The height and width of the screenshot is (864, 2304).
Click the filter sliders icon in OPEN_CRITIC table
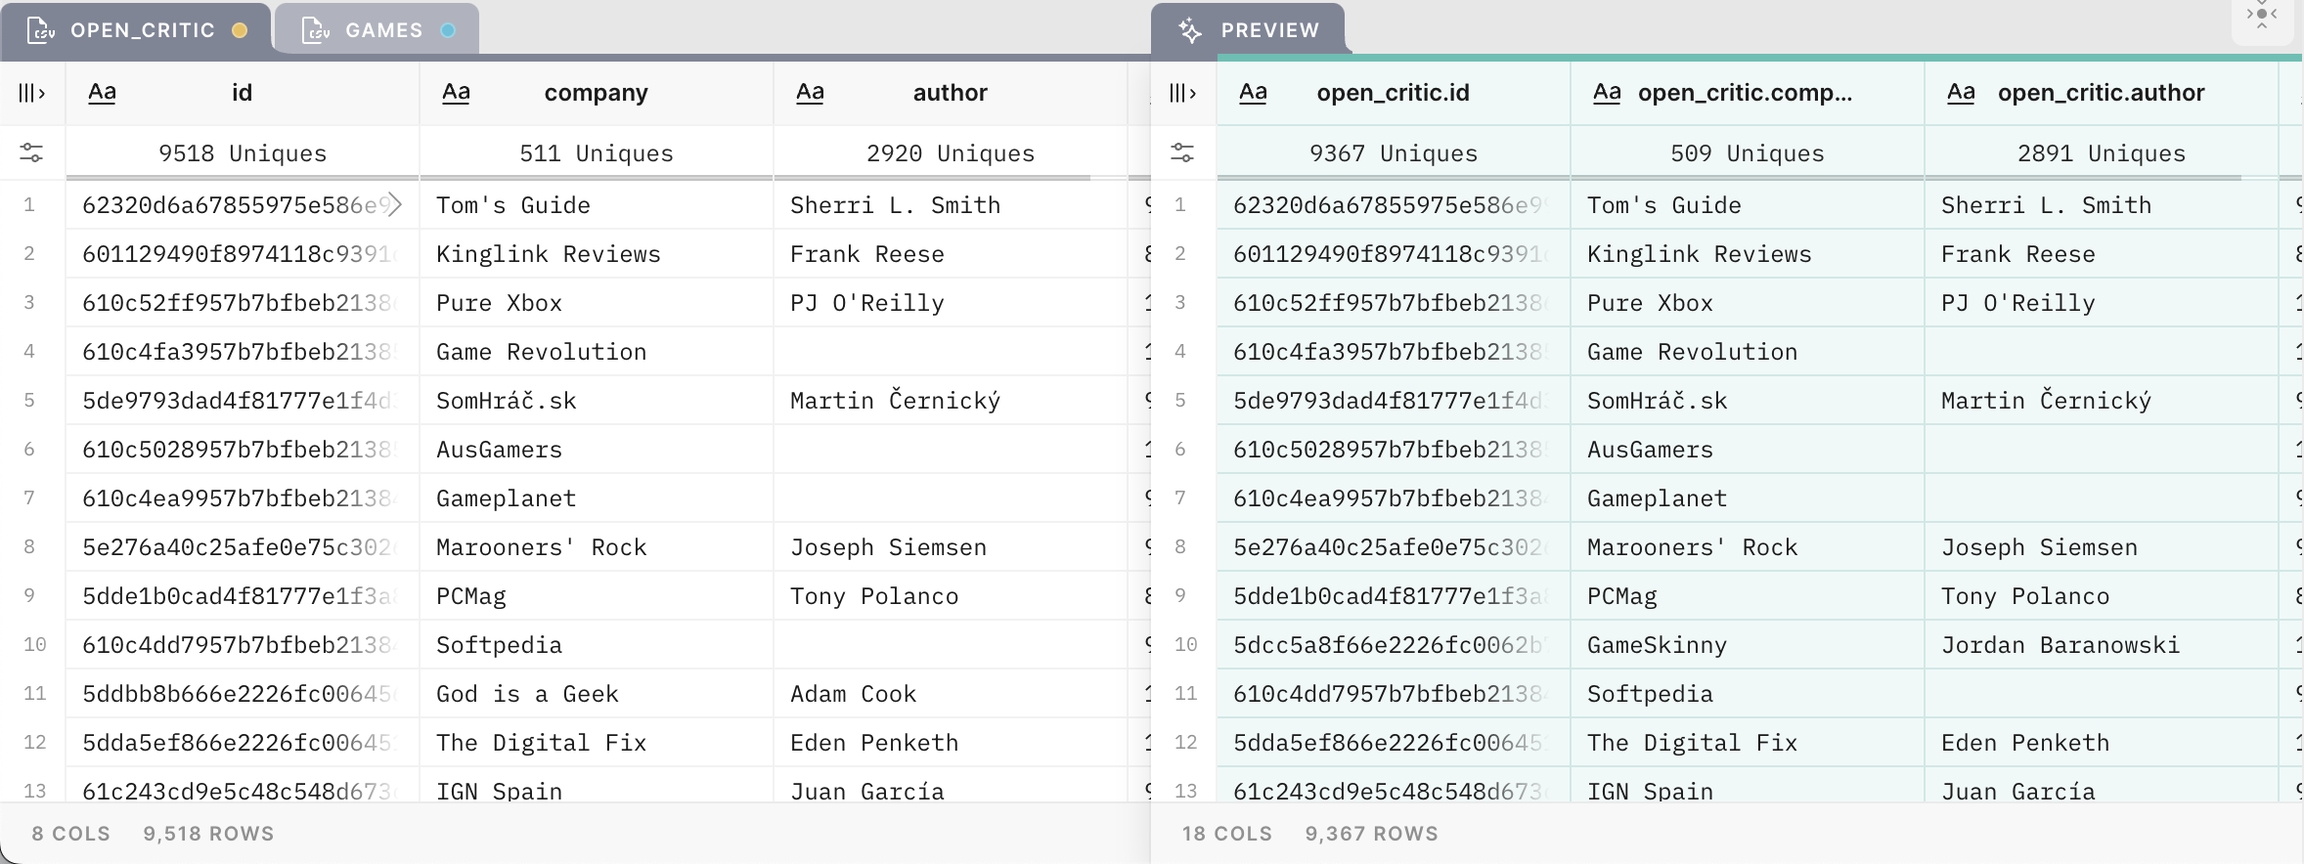(x=31, y=153)
